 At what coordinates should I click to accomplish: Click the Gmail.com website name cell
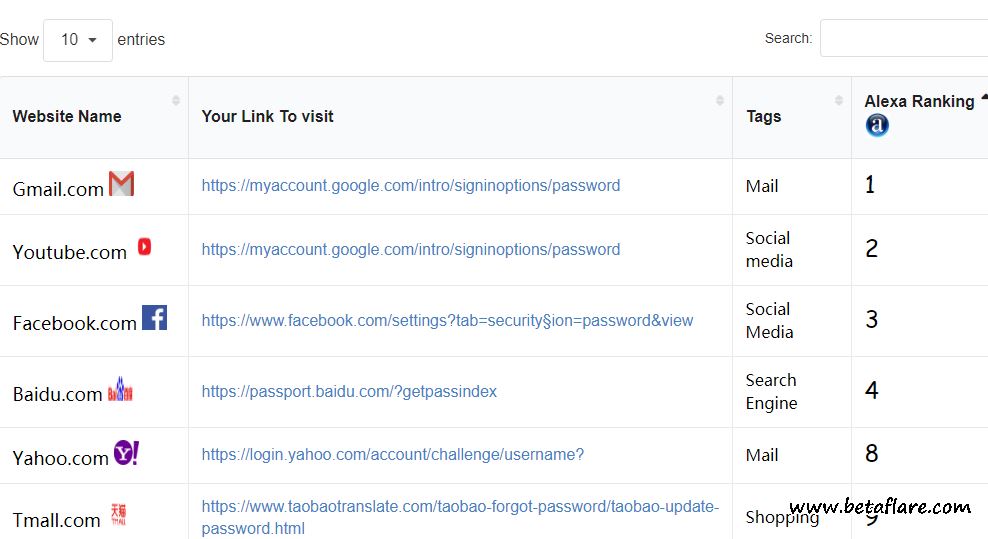pos(58,189)
